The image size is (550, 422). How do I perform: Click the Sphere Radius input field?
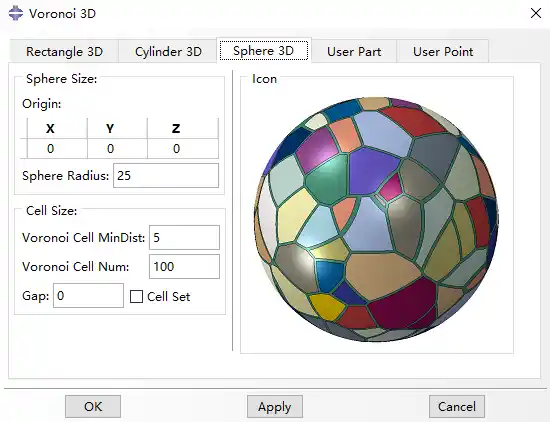coord(166,175)
